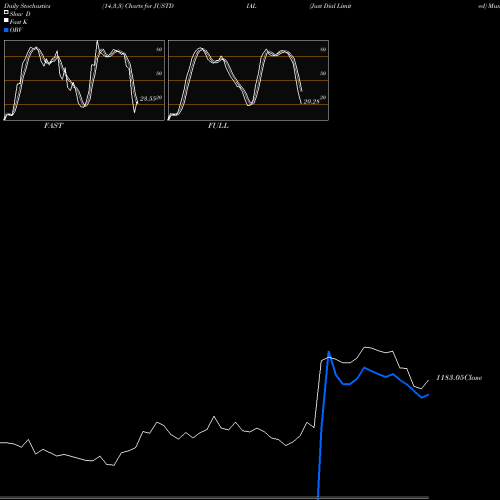Click the 'Charts for JUSTD' heading text
The height and width of the screenshot is (500, 500).
click(x=149, y=6)
